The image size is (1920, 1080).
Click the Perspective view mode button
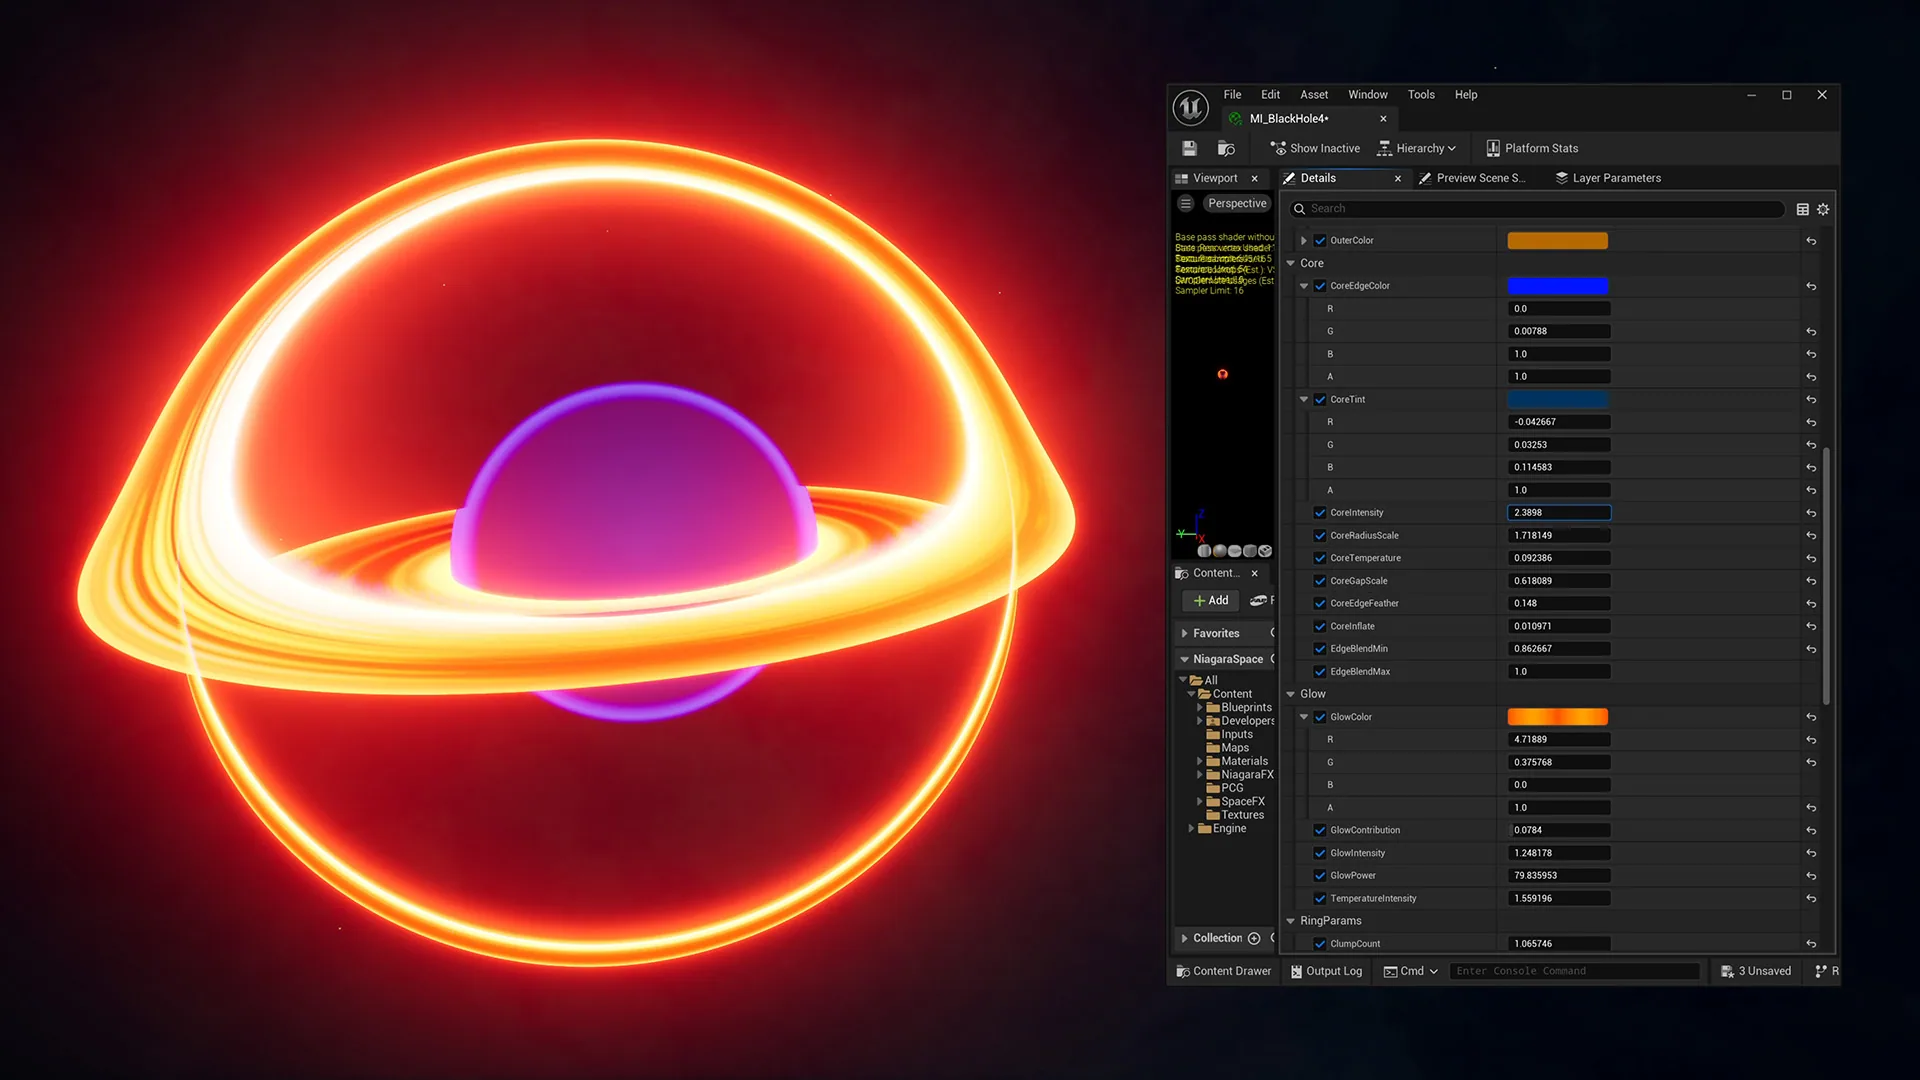1237,203
